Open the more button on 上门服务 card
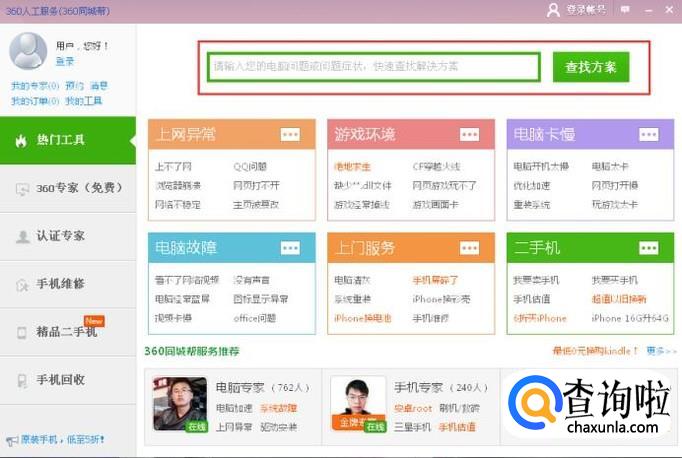The image size is (682, 458). click(469, 248)
